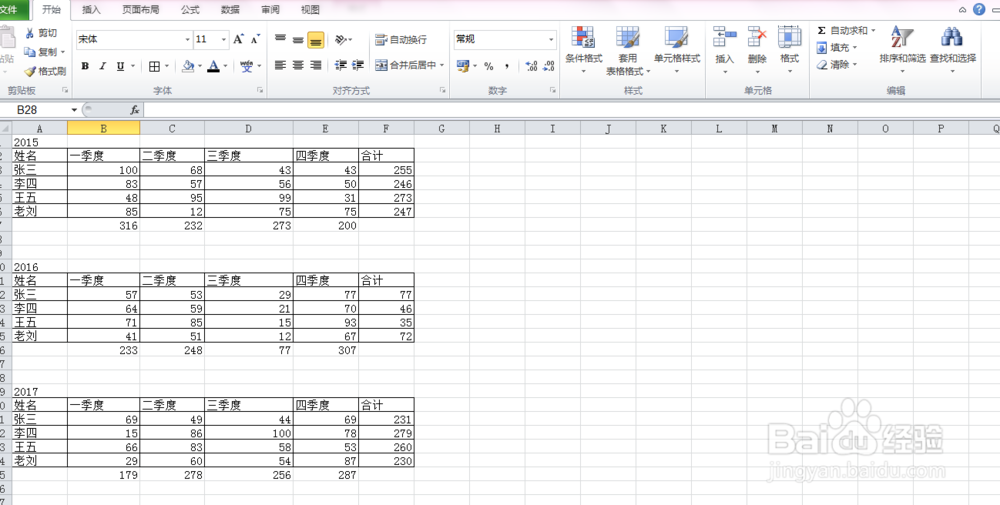Open the font size dropdown showing 11
Viewport: 1000px width, 505px height.
(x=224, y=40)
